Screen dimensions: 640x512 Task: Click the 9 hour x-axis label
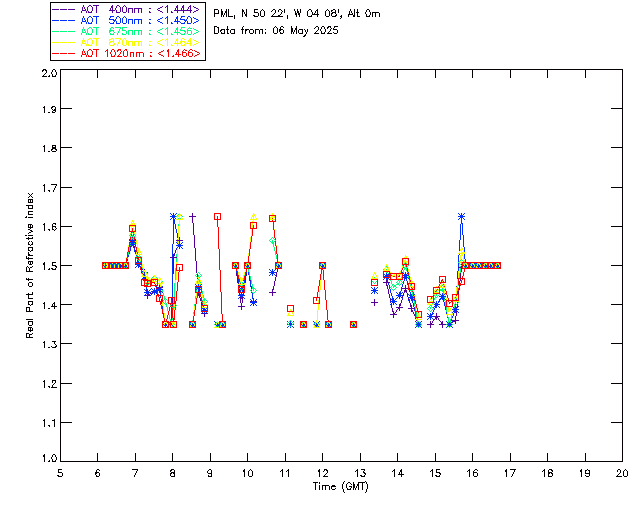210,473
